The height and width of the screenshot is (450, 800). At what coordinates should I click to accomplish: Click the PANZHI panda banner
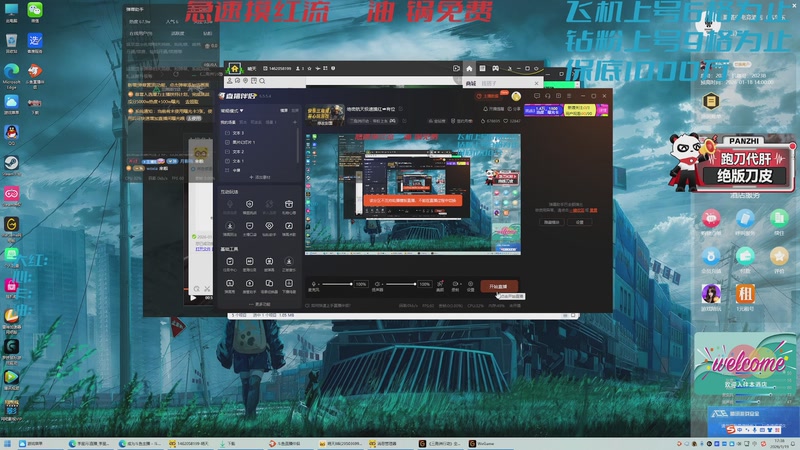732,163
